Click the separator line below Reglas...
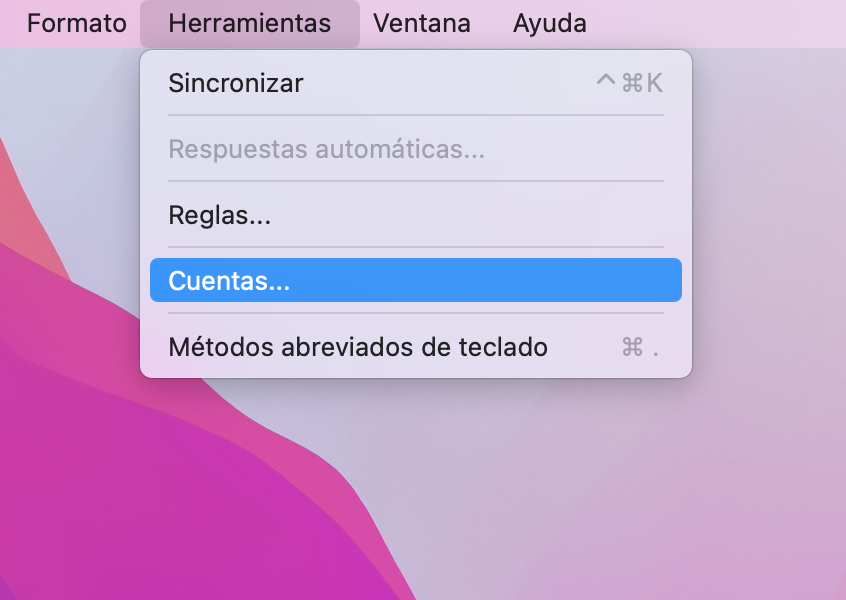Viewport: 846px width, 600px height. click(x=416, y=247)
